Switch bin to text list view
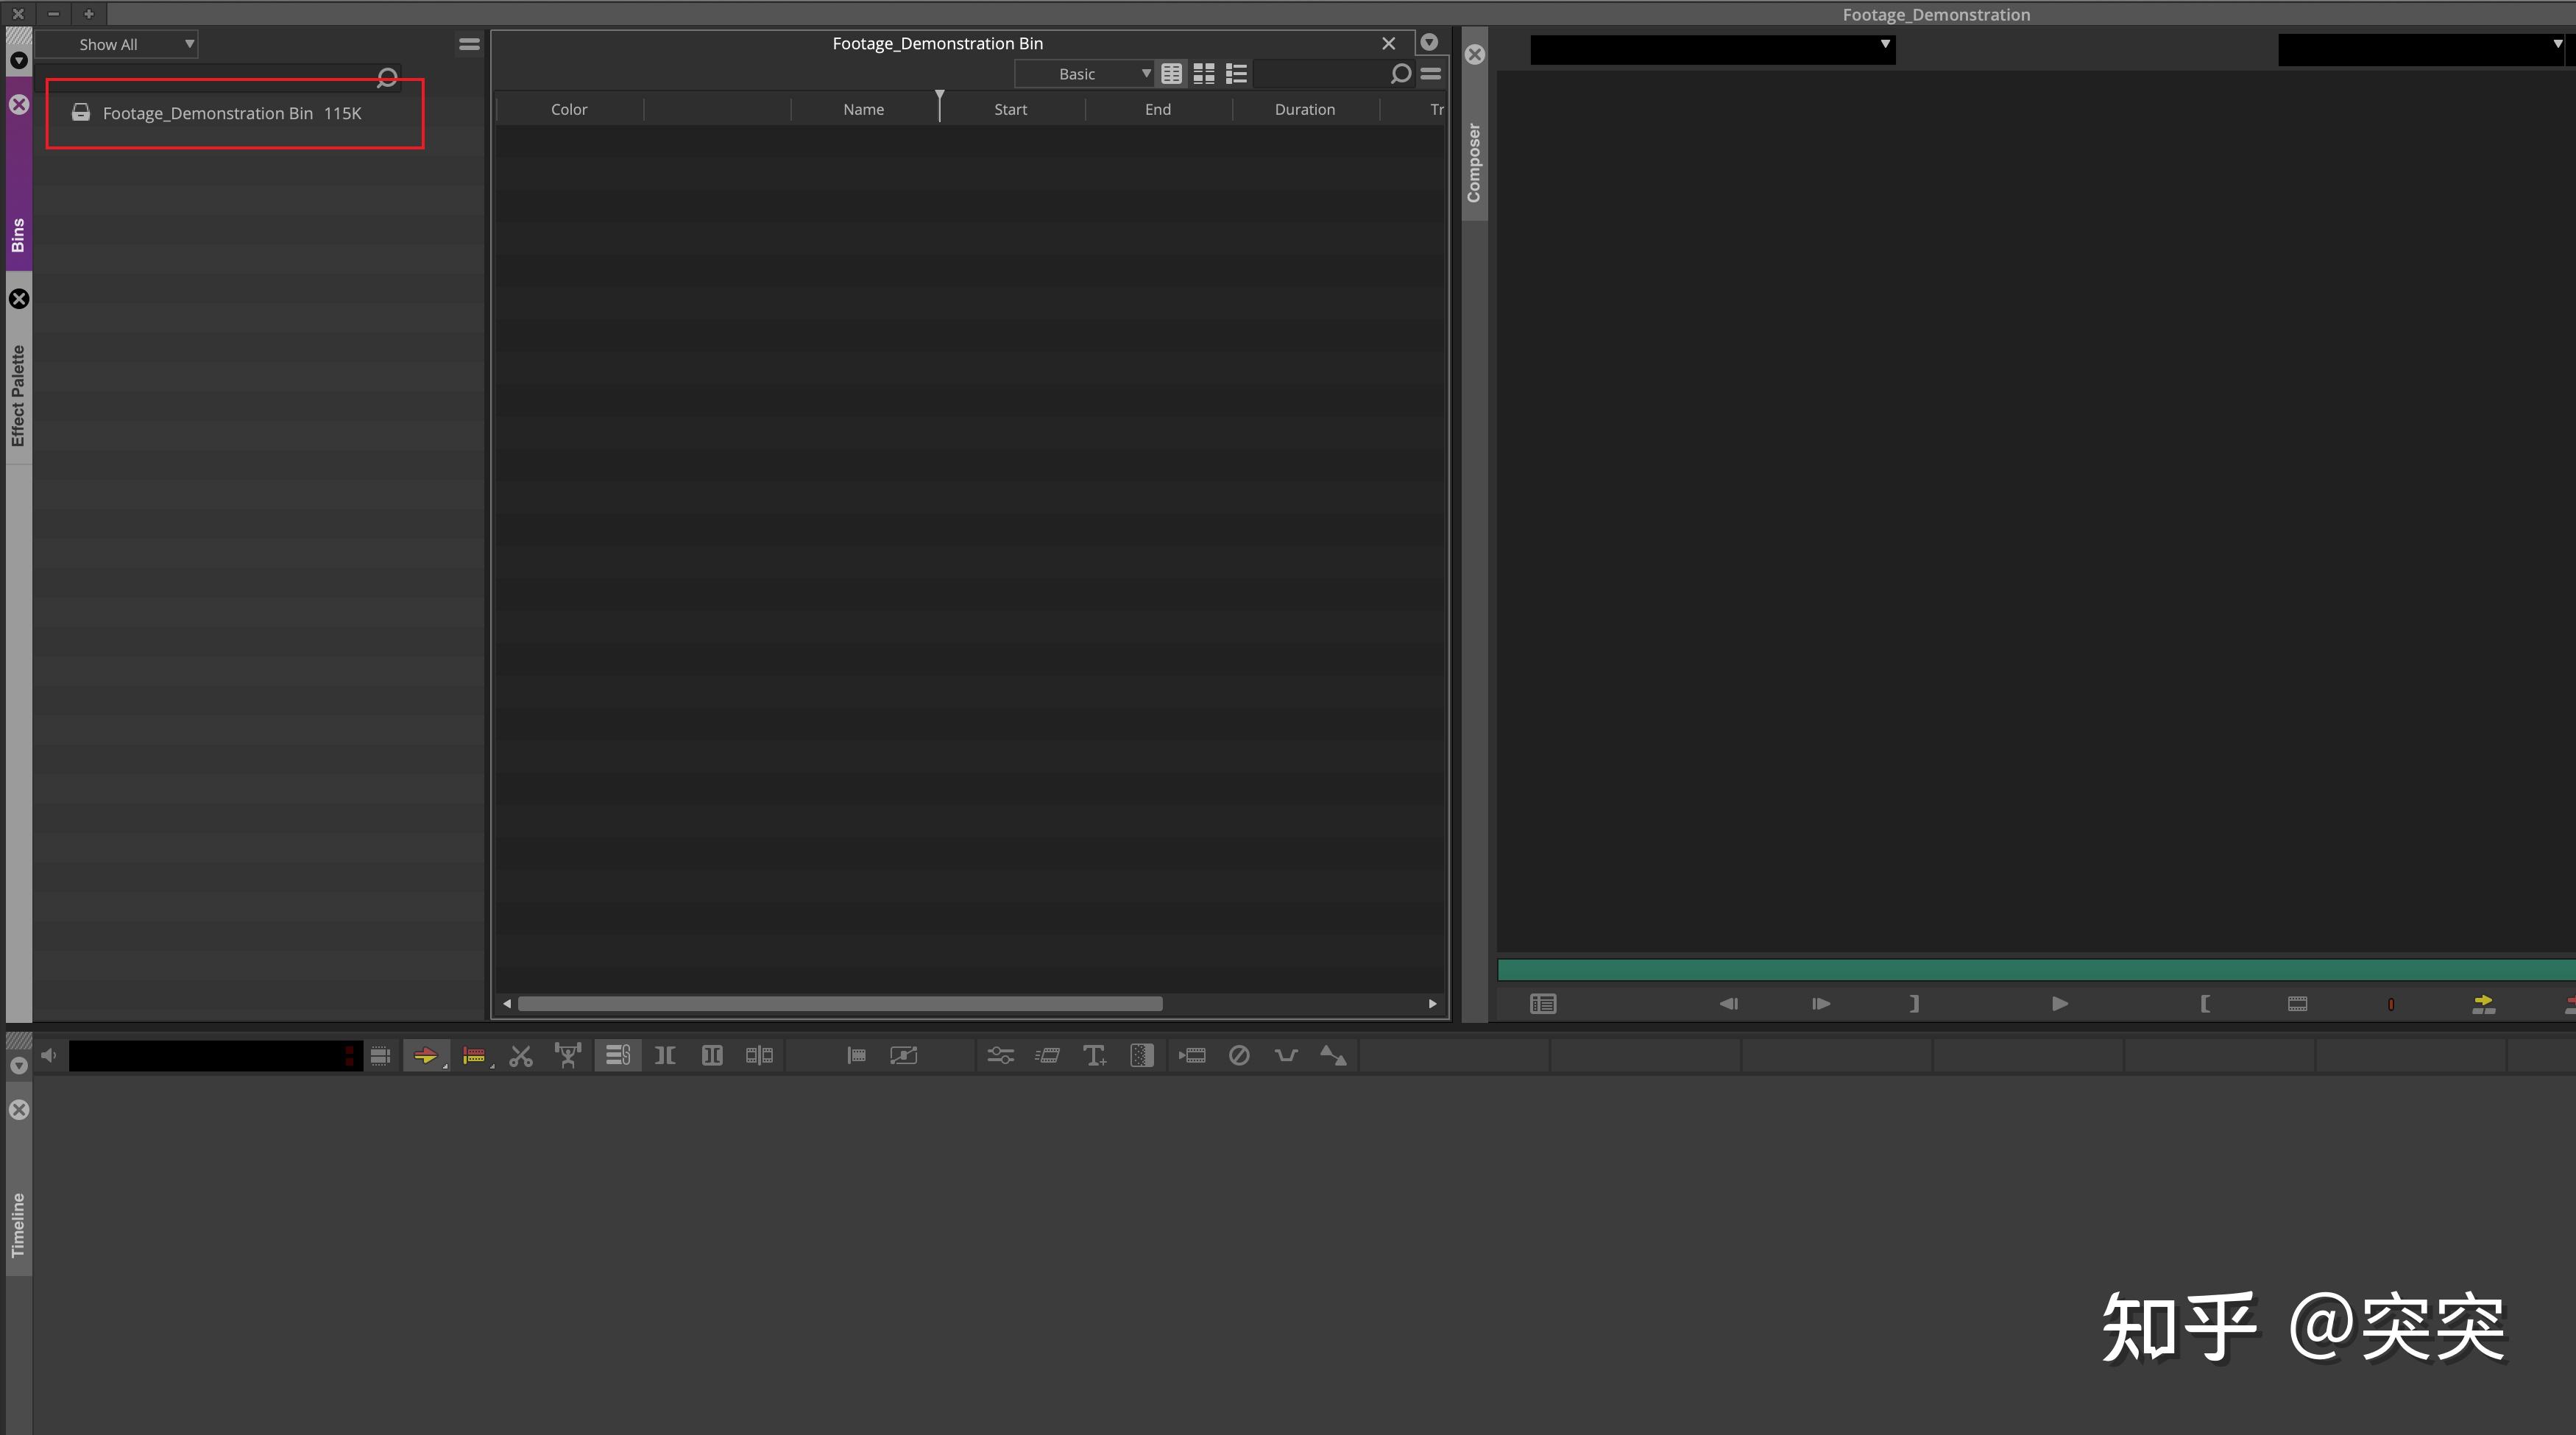 1171,74
